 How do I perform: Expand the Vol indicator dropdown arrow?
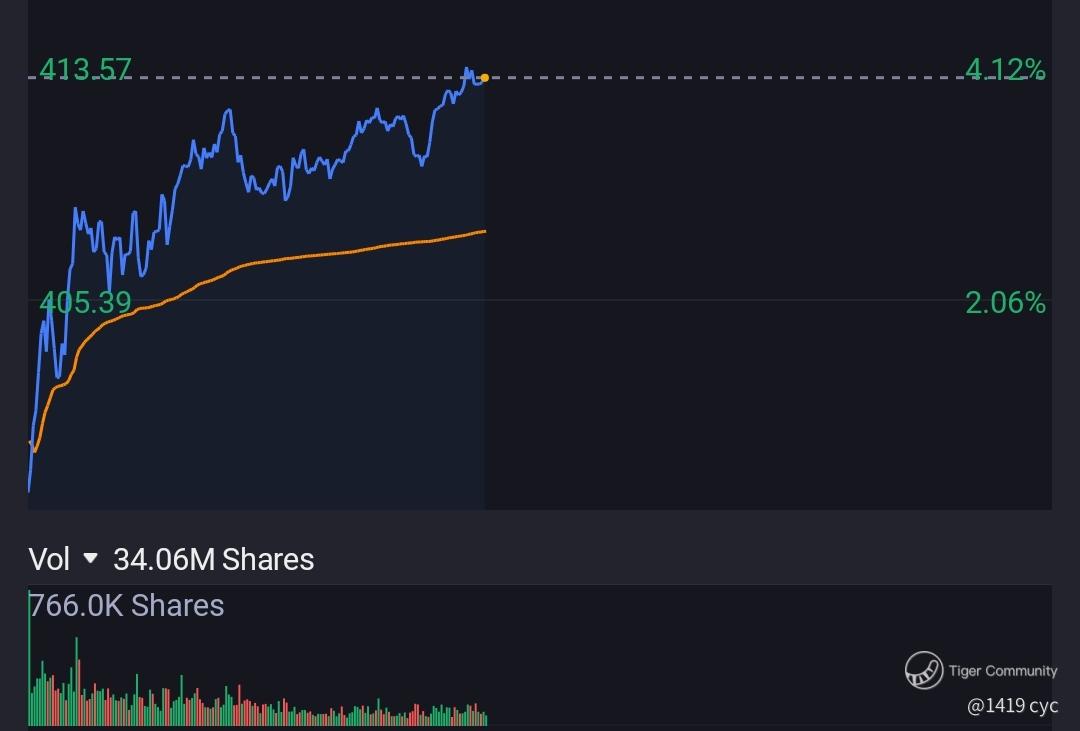[91, 558]
